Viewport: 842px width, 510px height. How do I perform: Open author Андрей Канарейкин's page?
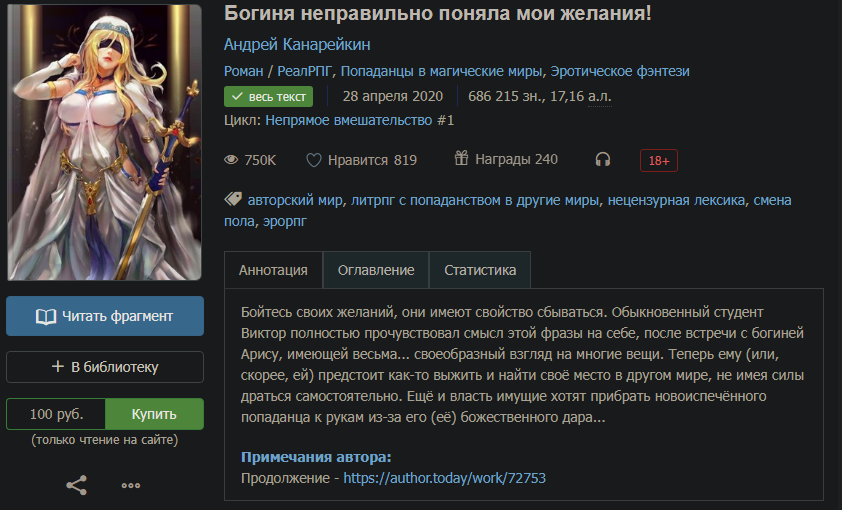tap(297, 45)
